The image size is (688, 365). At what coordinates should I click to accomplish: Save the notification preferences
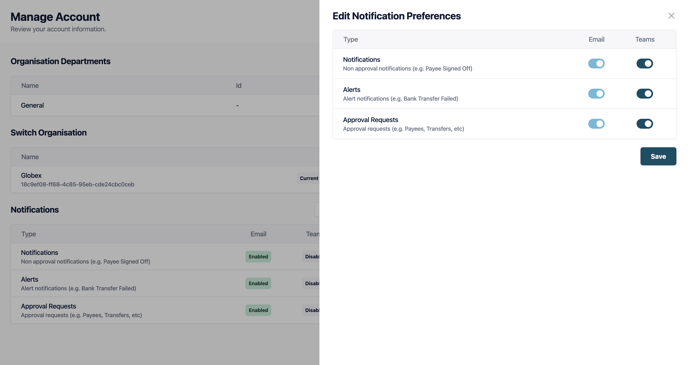(658, 157)
